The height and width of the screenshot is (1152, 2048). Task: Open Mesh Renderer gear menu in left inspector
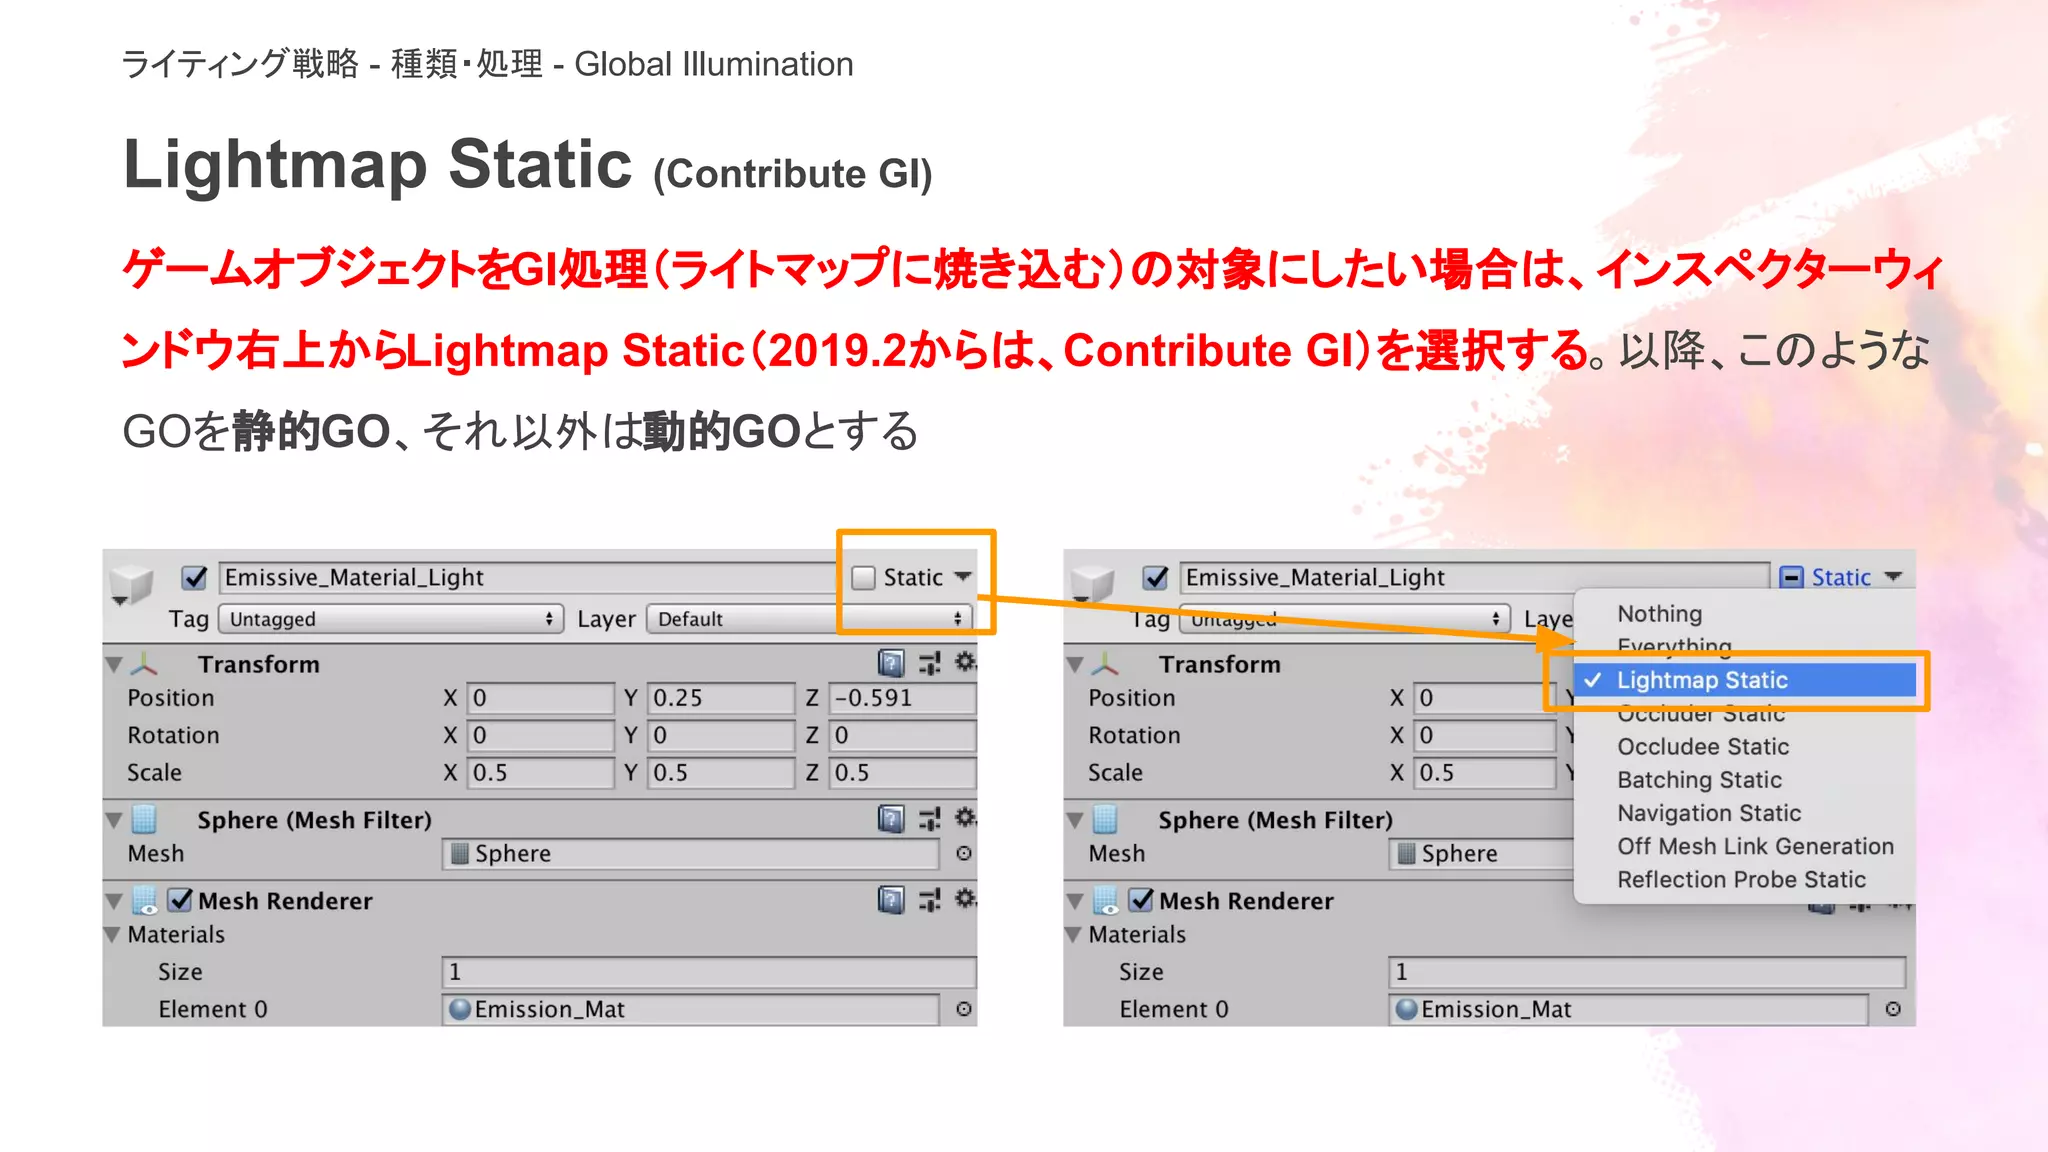tap(964, 898)
